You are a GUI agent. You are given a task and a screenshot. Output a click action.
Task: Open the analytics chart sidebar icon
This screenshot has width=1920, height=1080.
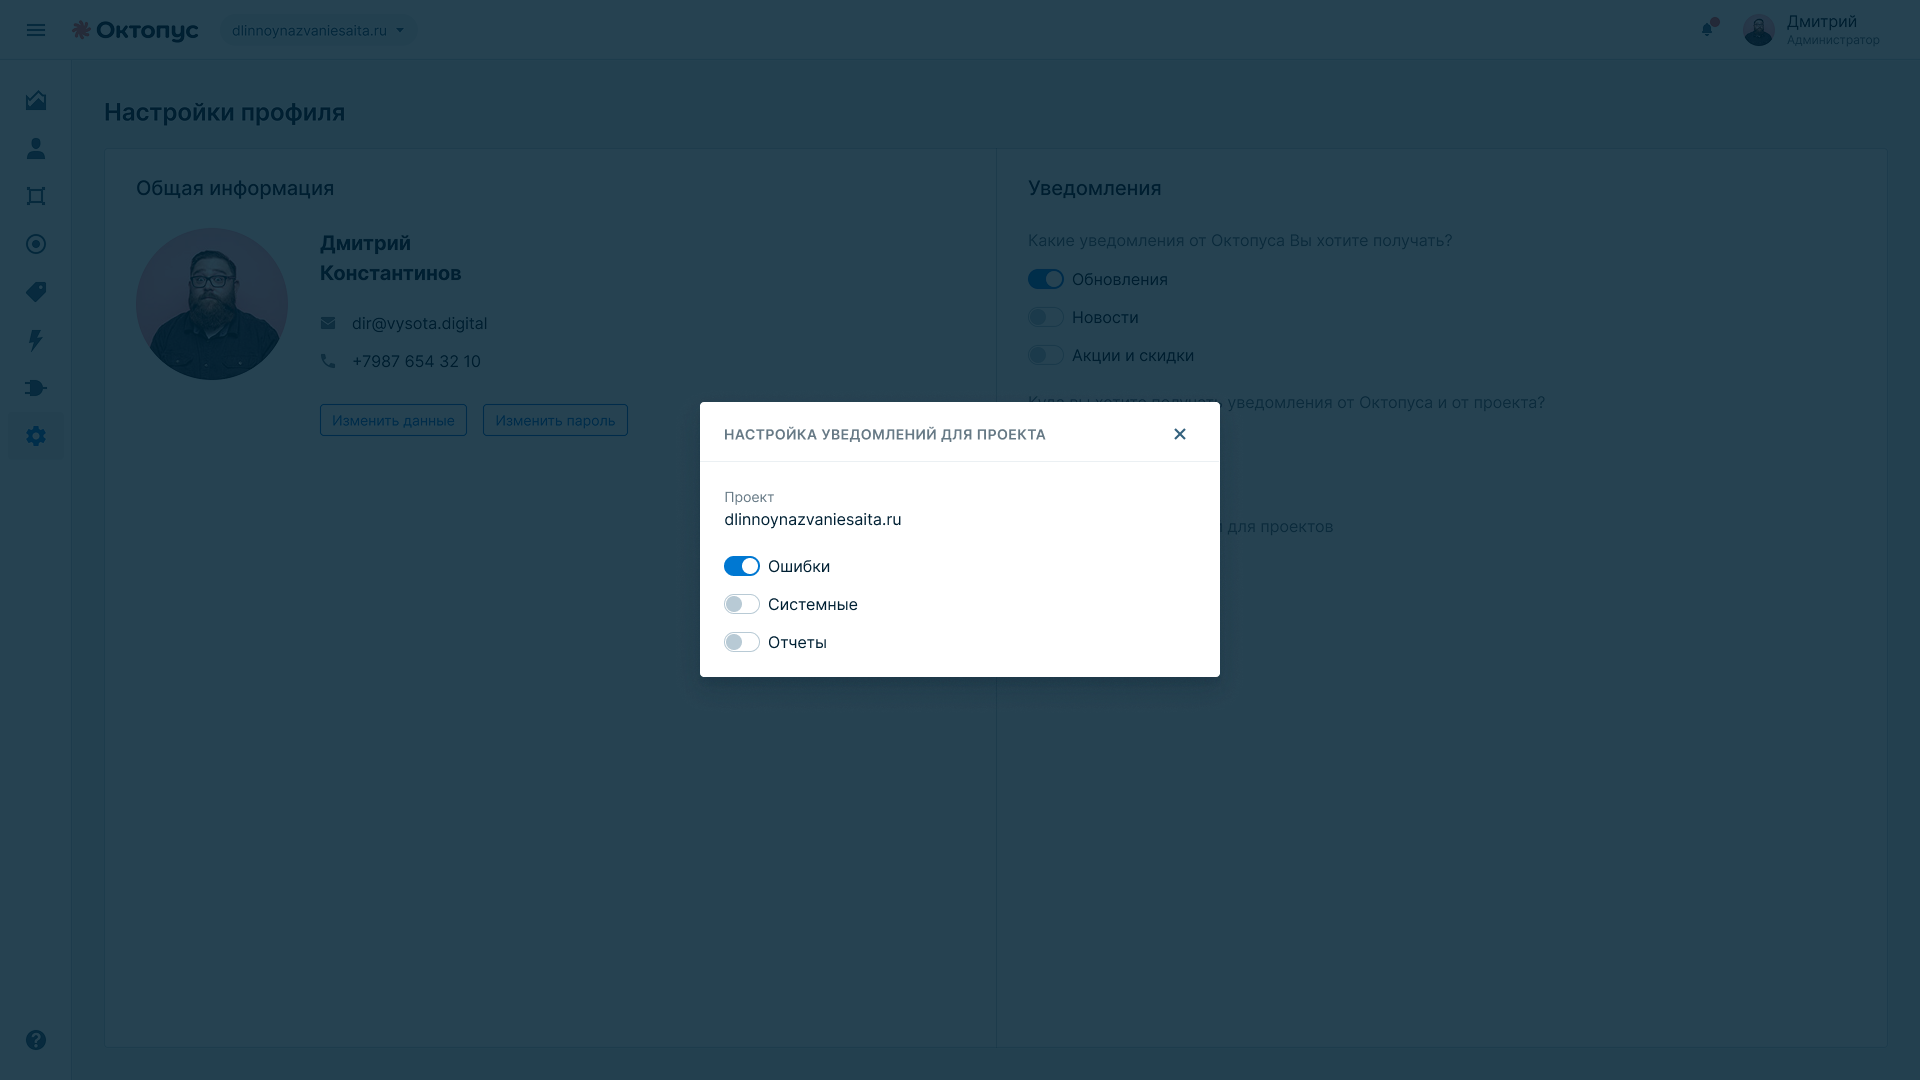tap(36, 100)
